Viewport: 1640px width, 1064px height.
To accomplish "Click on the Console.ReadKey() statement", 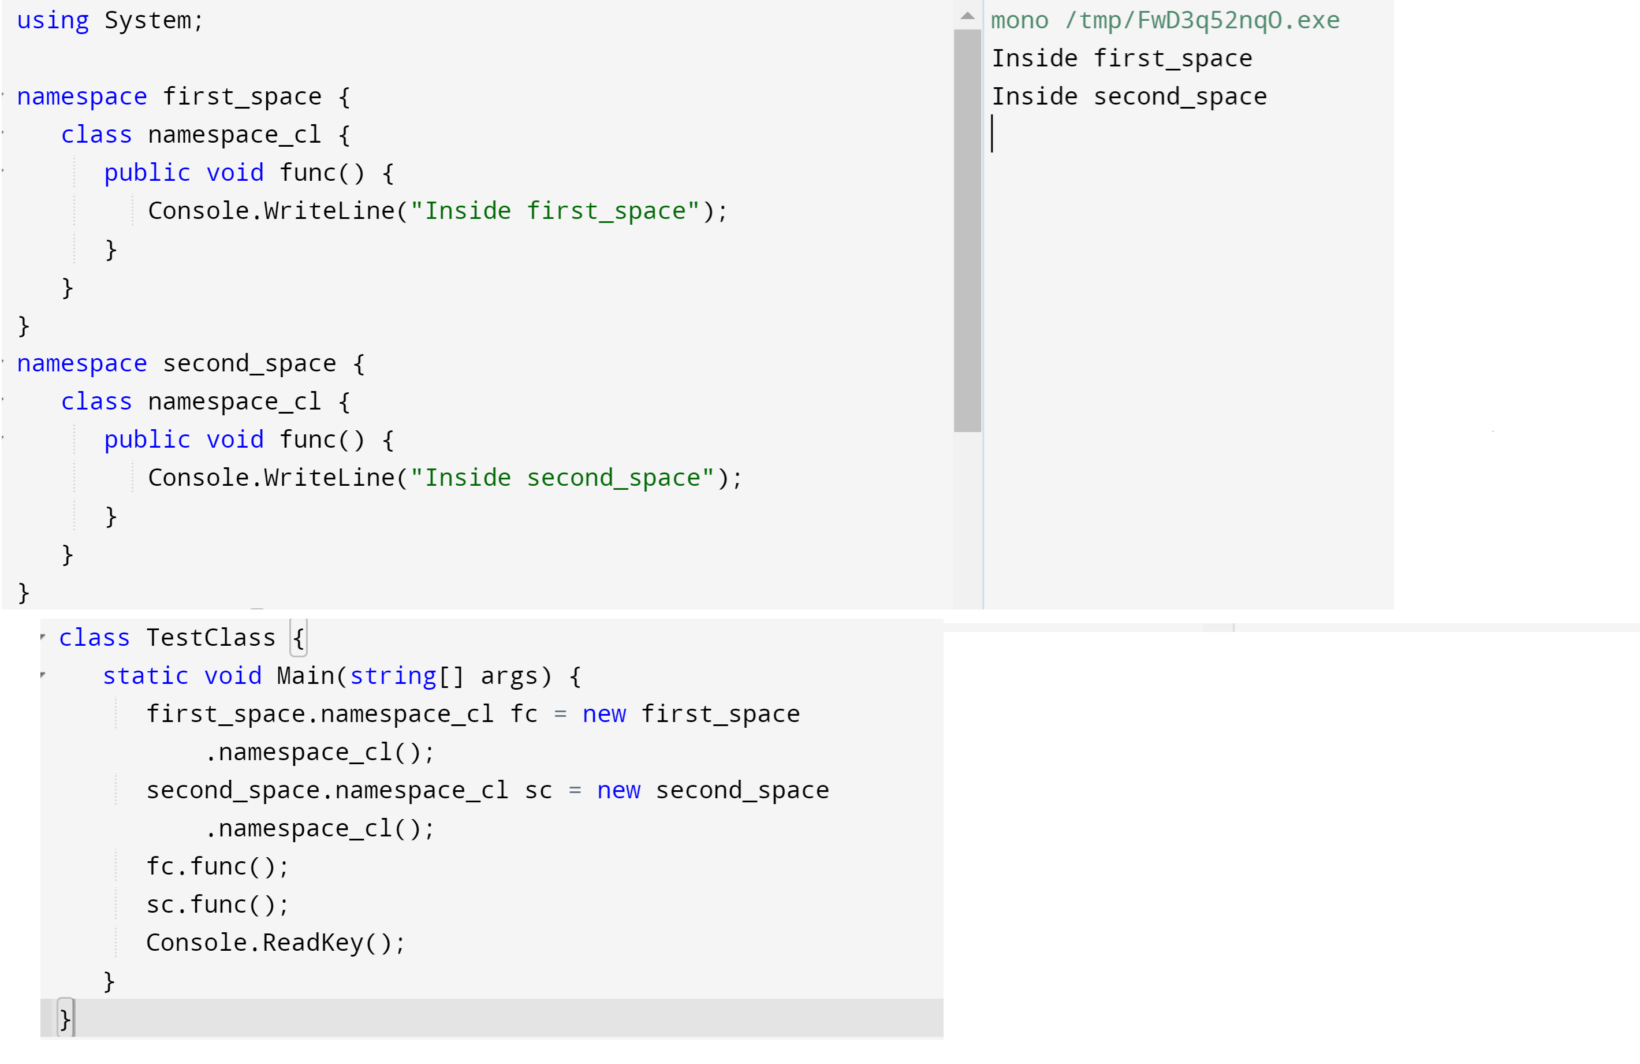I will pos(275,943).
